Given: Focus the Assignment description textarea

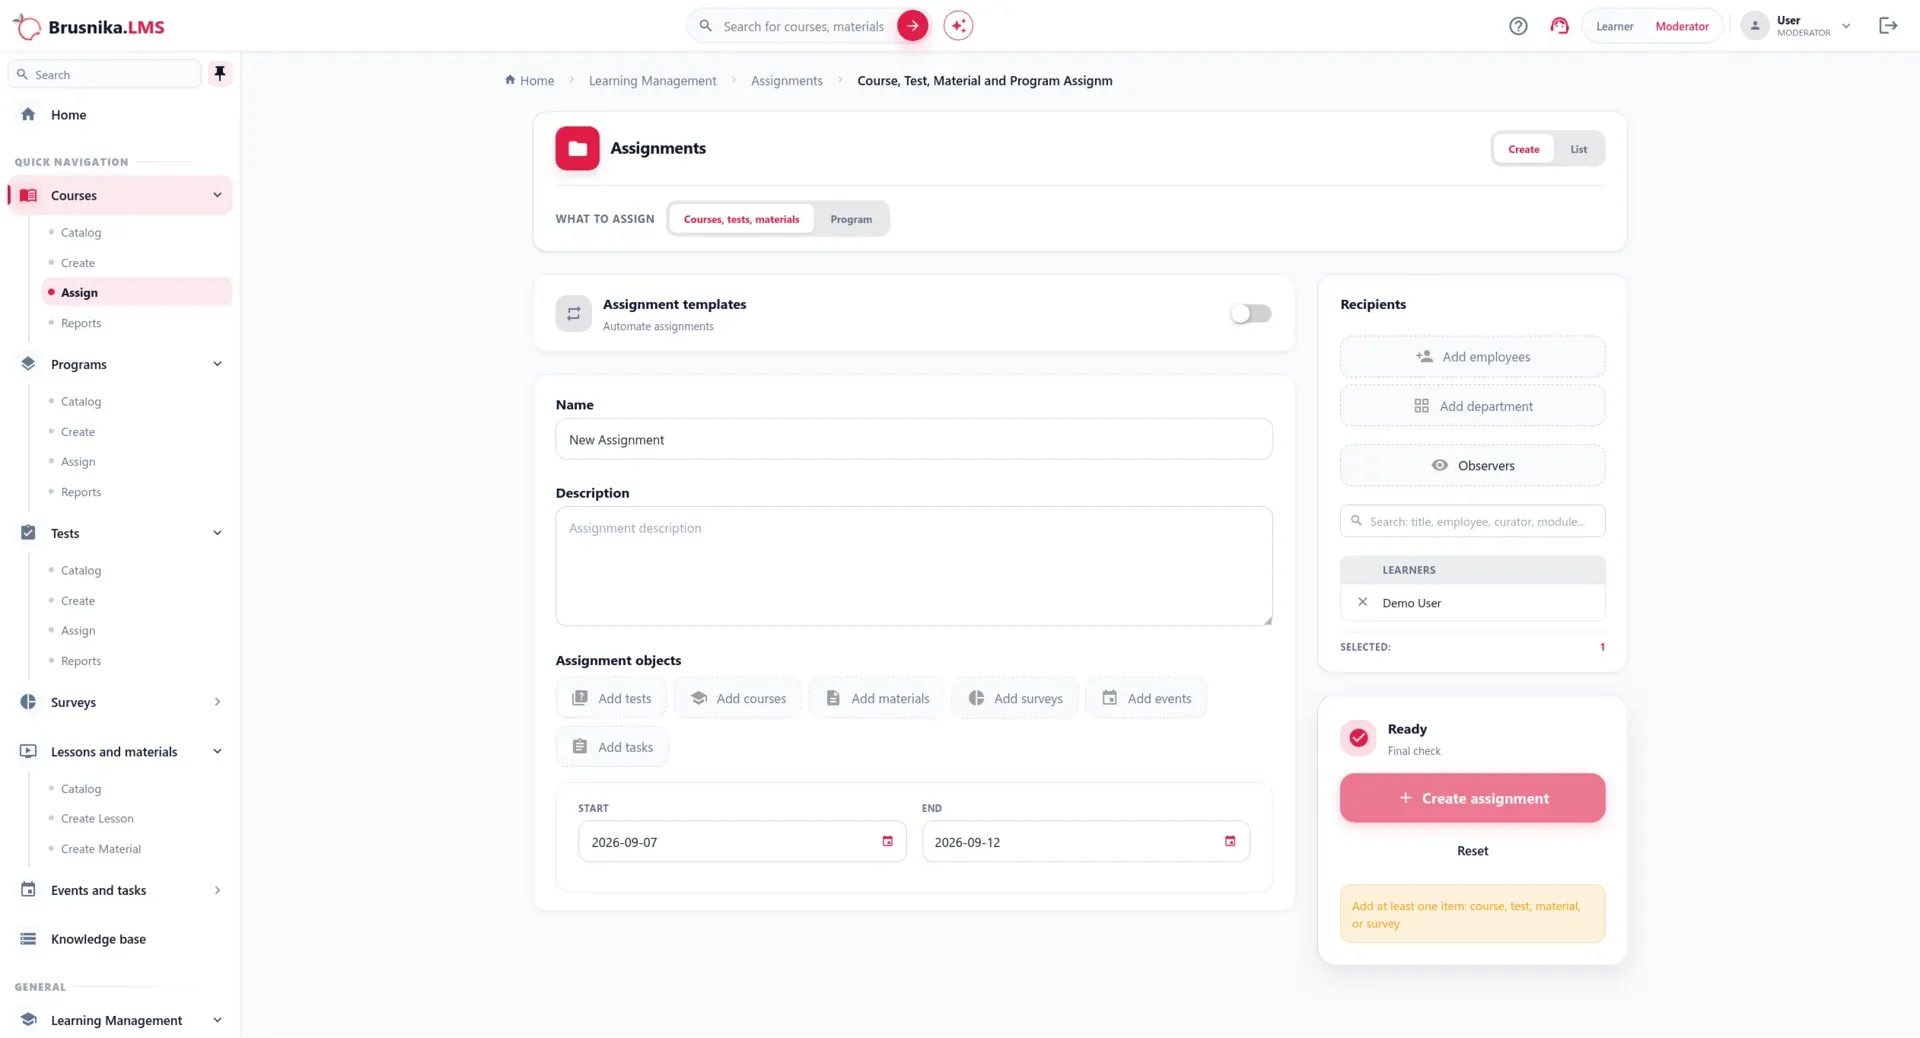Looking at the screenshot, I should [914, 566].
